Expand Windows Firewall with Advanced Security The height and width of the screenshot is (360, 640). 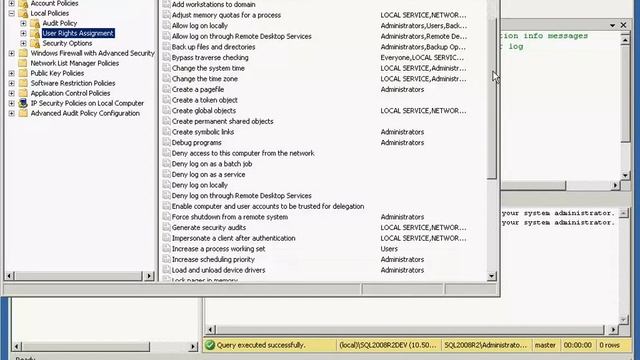click(x=11, y=53)
